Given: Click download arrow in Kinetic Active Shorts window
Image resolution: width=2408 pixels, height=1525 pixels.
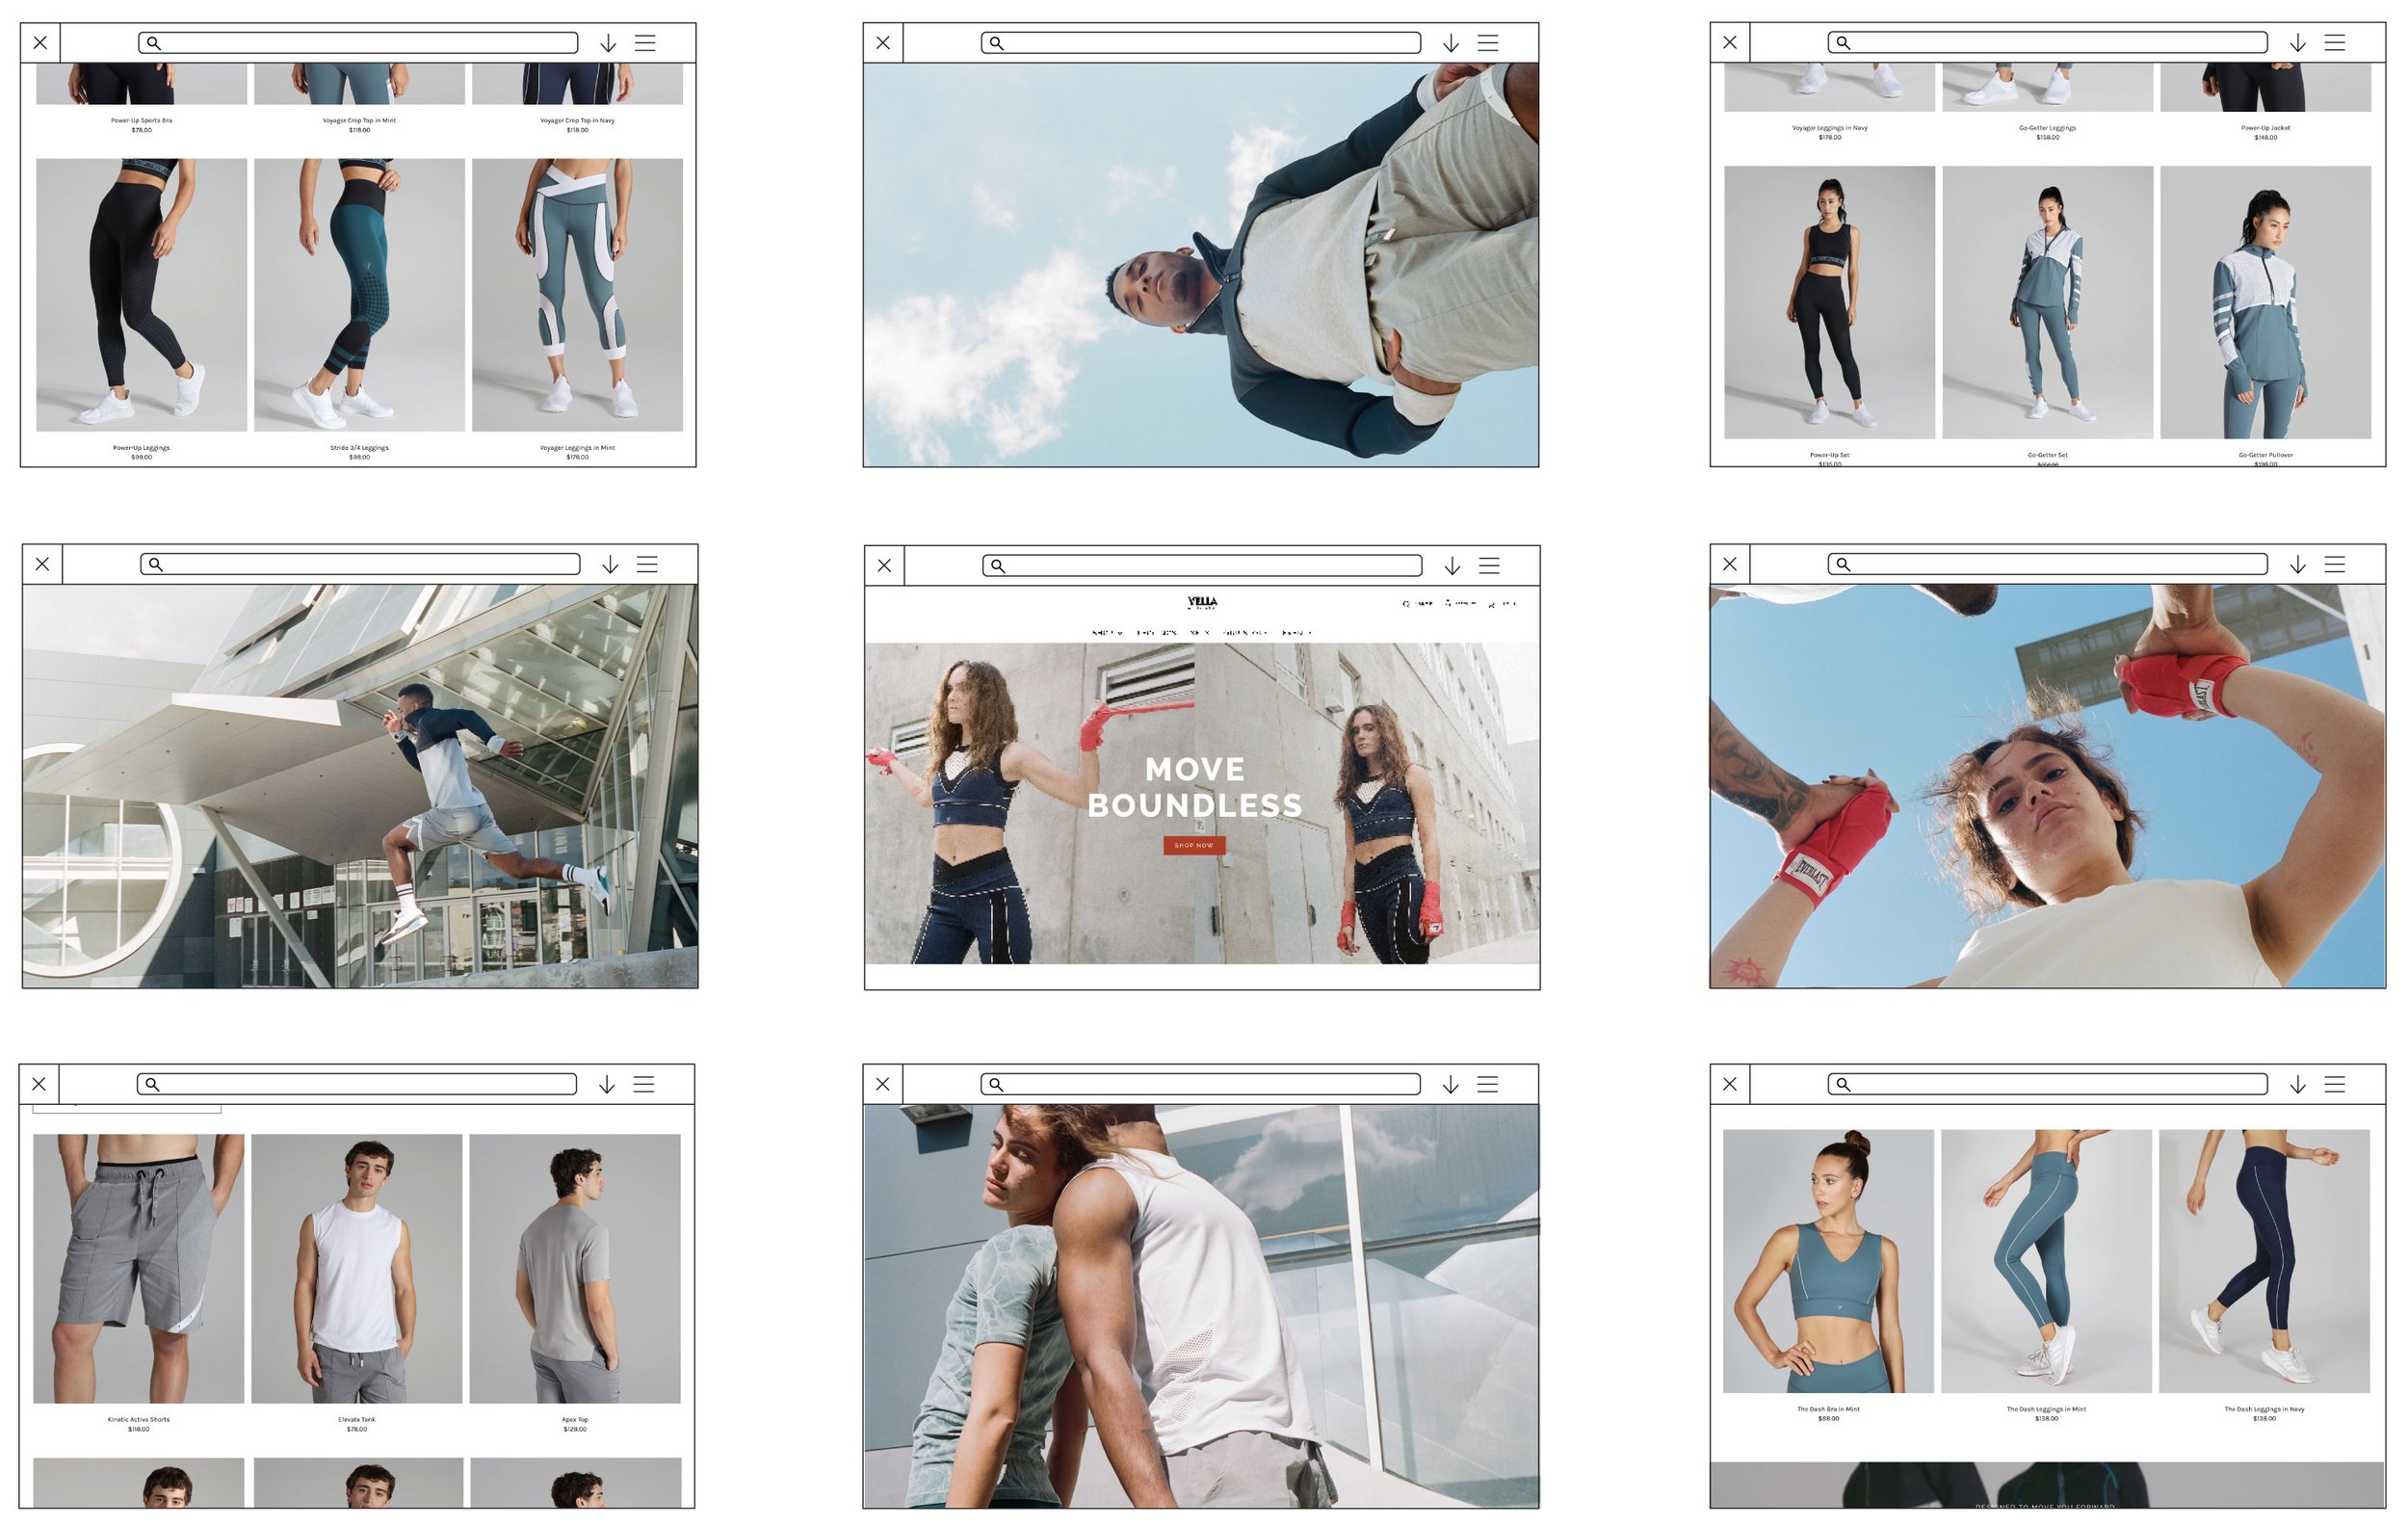Looking at the screenshot, I should pyautogui.click(x=607, y=1085).
